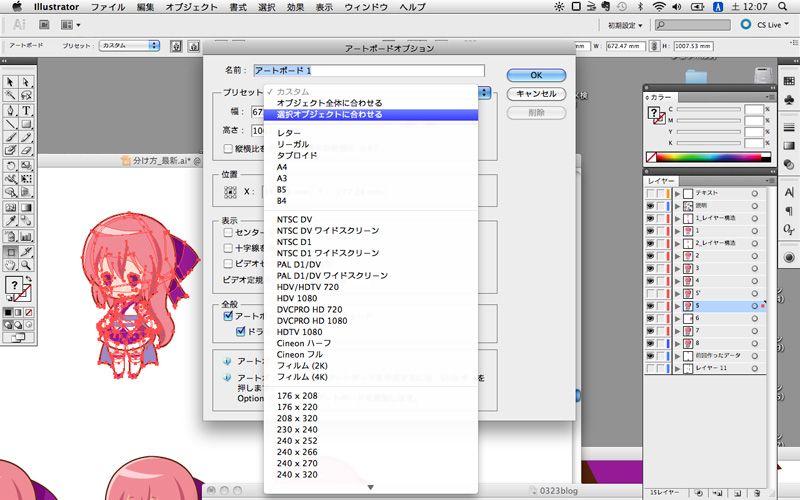Open the Character panel icon in right dock

point(789,192)
